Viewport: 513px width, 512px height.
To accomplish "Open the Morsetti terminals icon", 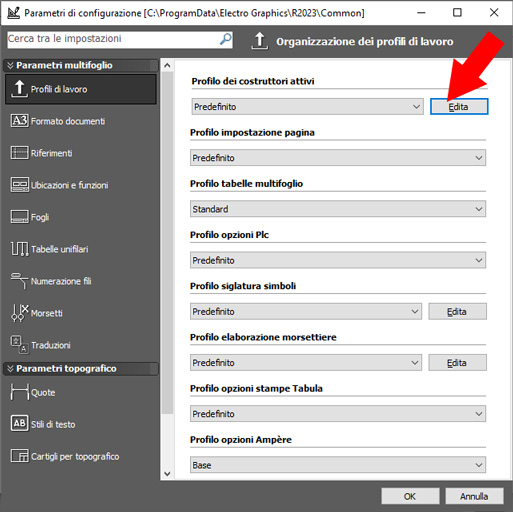I will point(19,313).
